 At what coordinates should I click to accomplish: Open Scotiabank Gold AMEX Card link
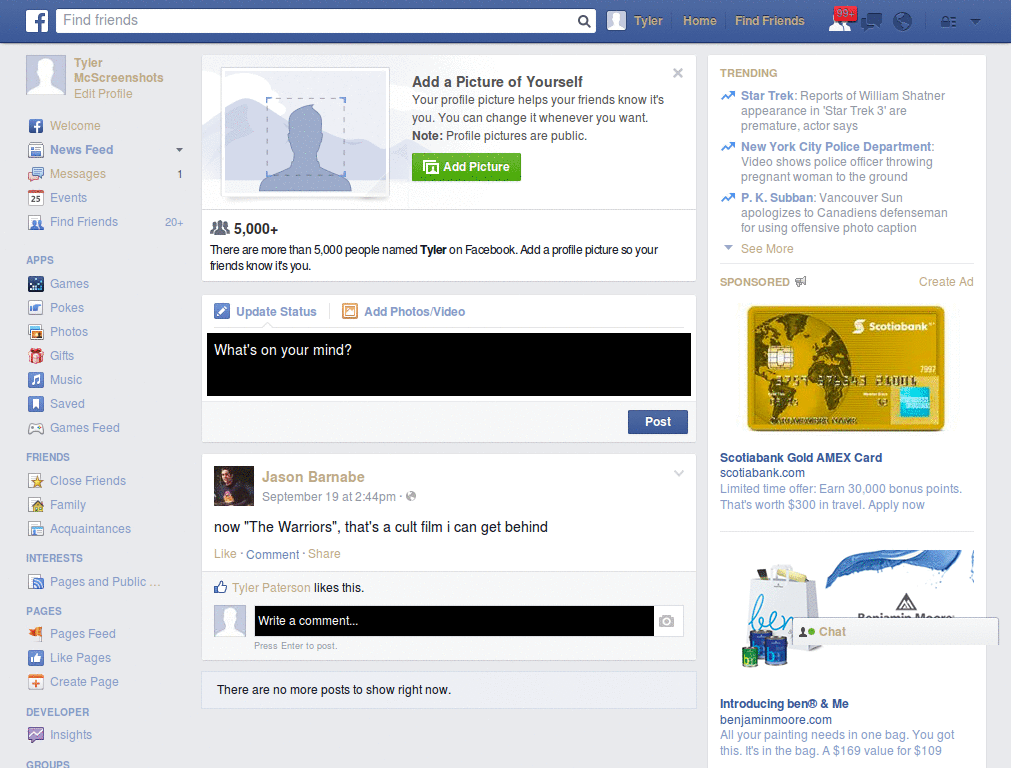click(x=801, y=458)
